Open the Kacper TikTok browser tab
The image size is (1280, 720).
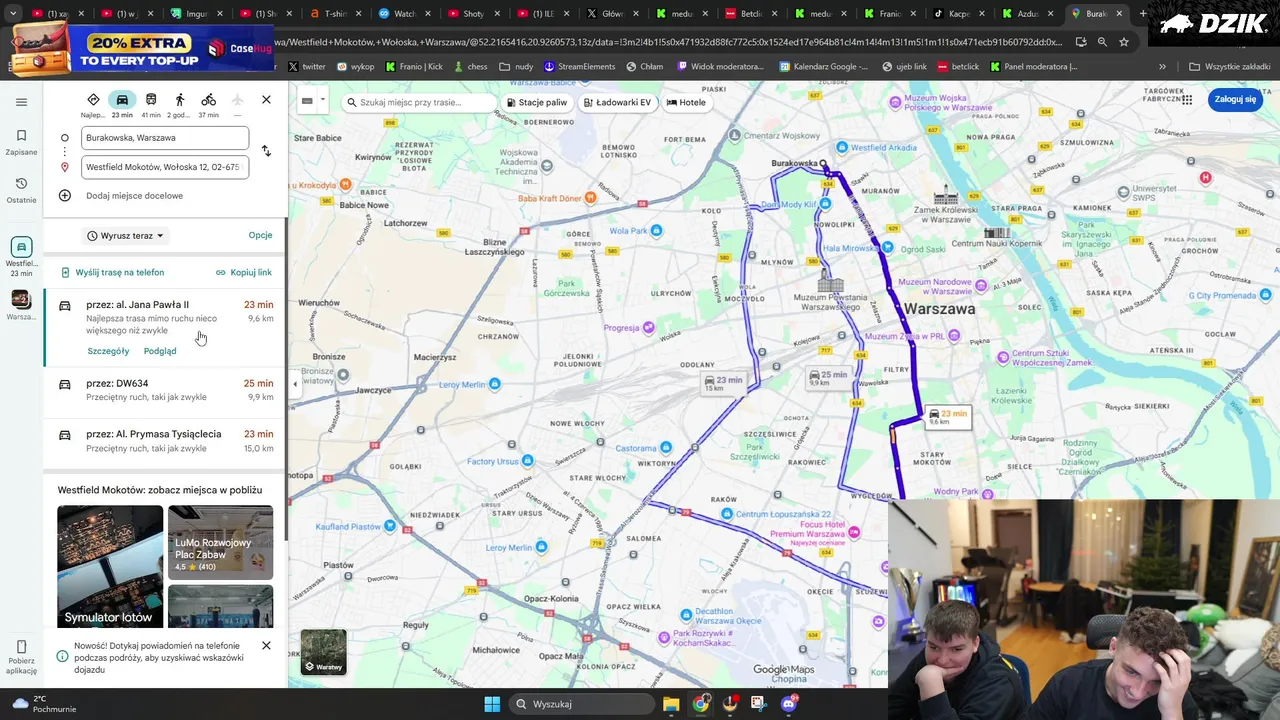tap(958, 14)
